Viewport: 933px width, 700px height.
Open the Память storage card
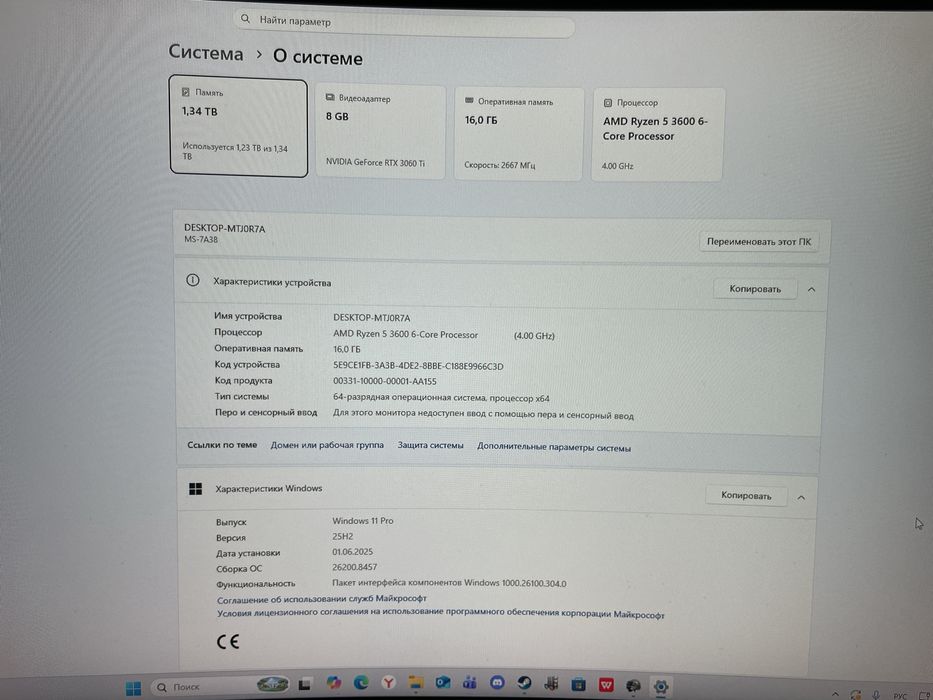click(x=239, y=126)
